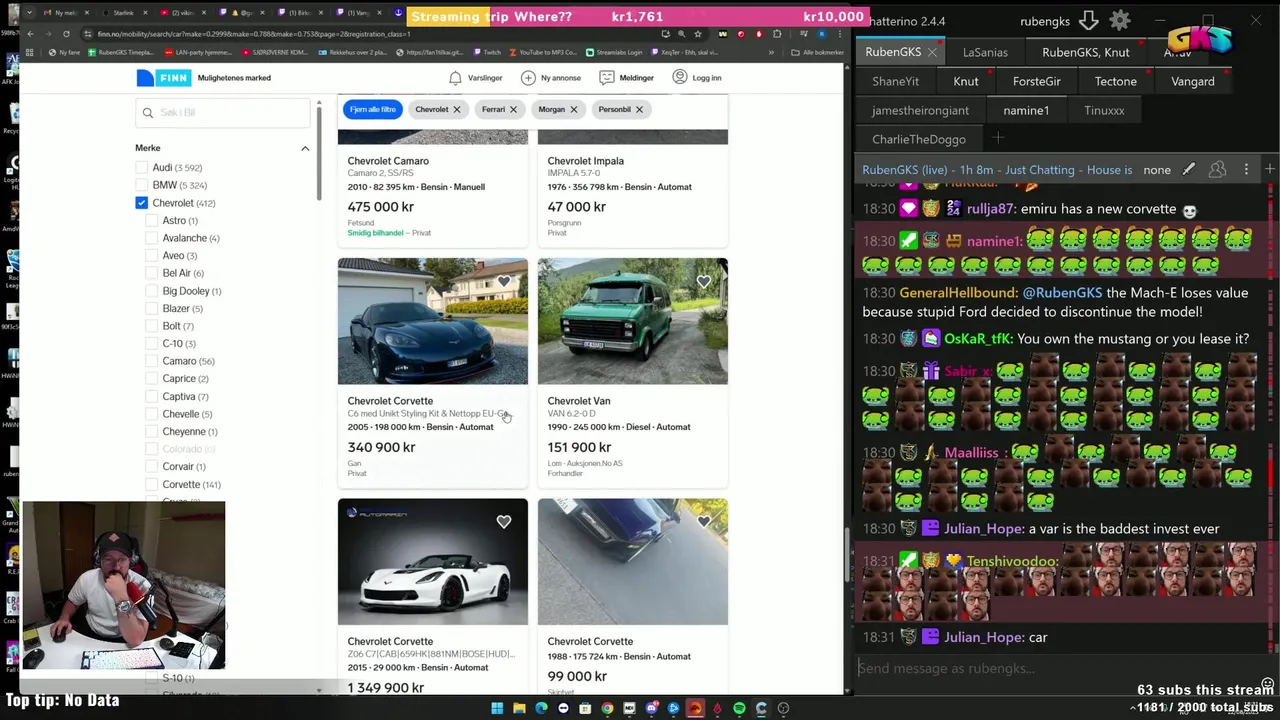
Task: Open emote picker in chat input
Action: tap(1267, 684)
